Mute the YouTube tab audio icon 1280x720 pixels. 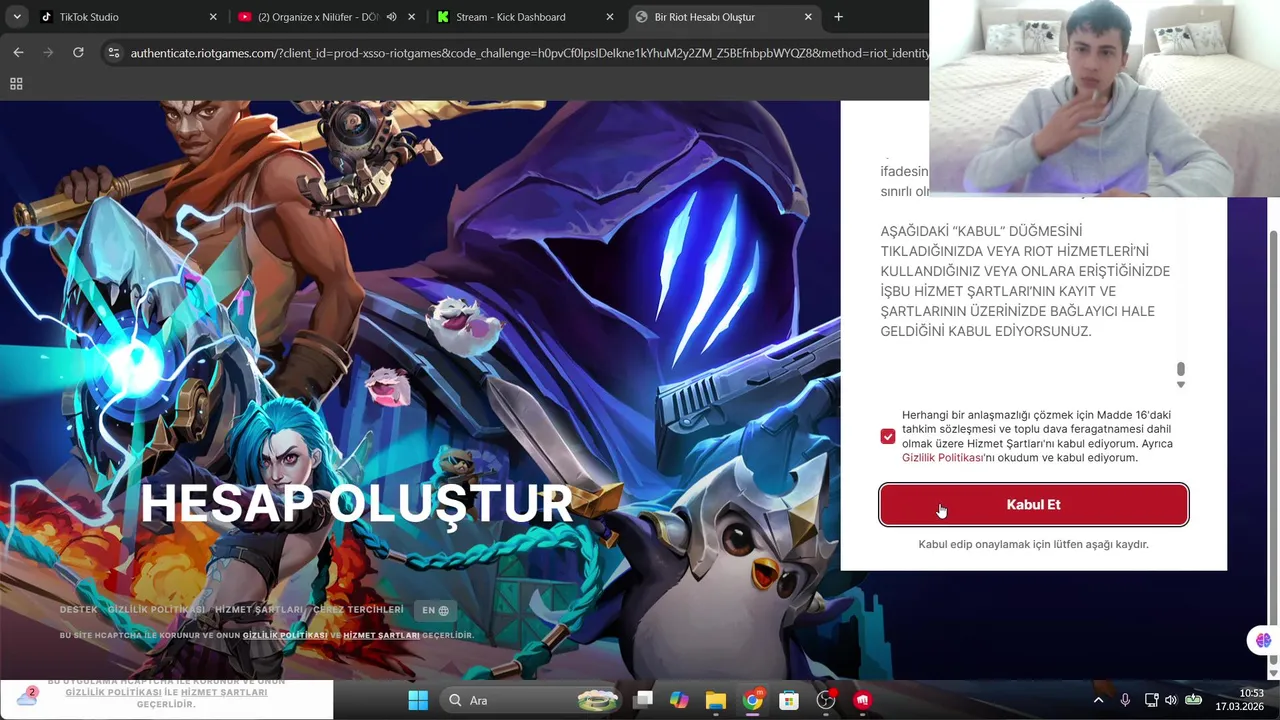click(391, 17)
